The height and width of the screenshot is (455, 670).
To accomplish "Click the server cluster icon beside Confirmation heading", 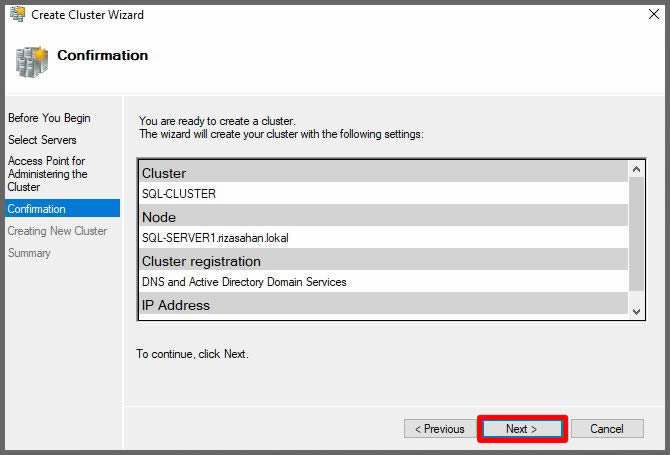I will tap(31, 60).
